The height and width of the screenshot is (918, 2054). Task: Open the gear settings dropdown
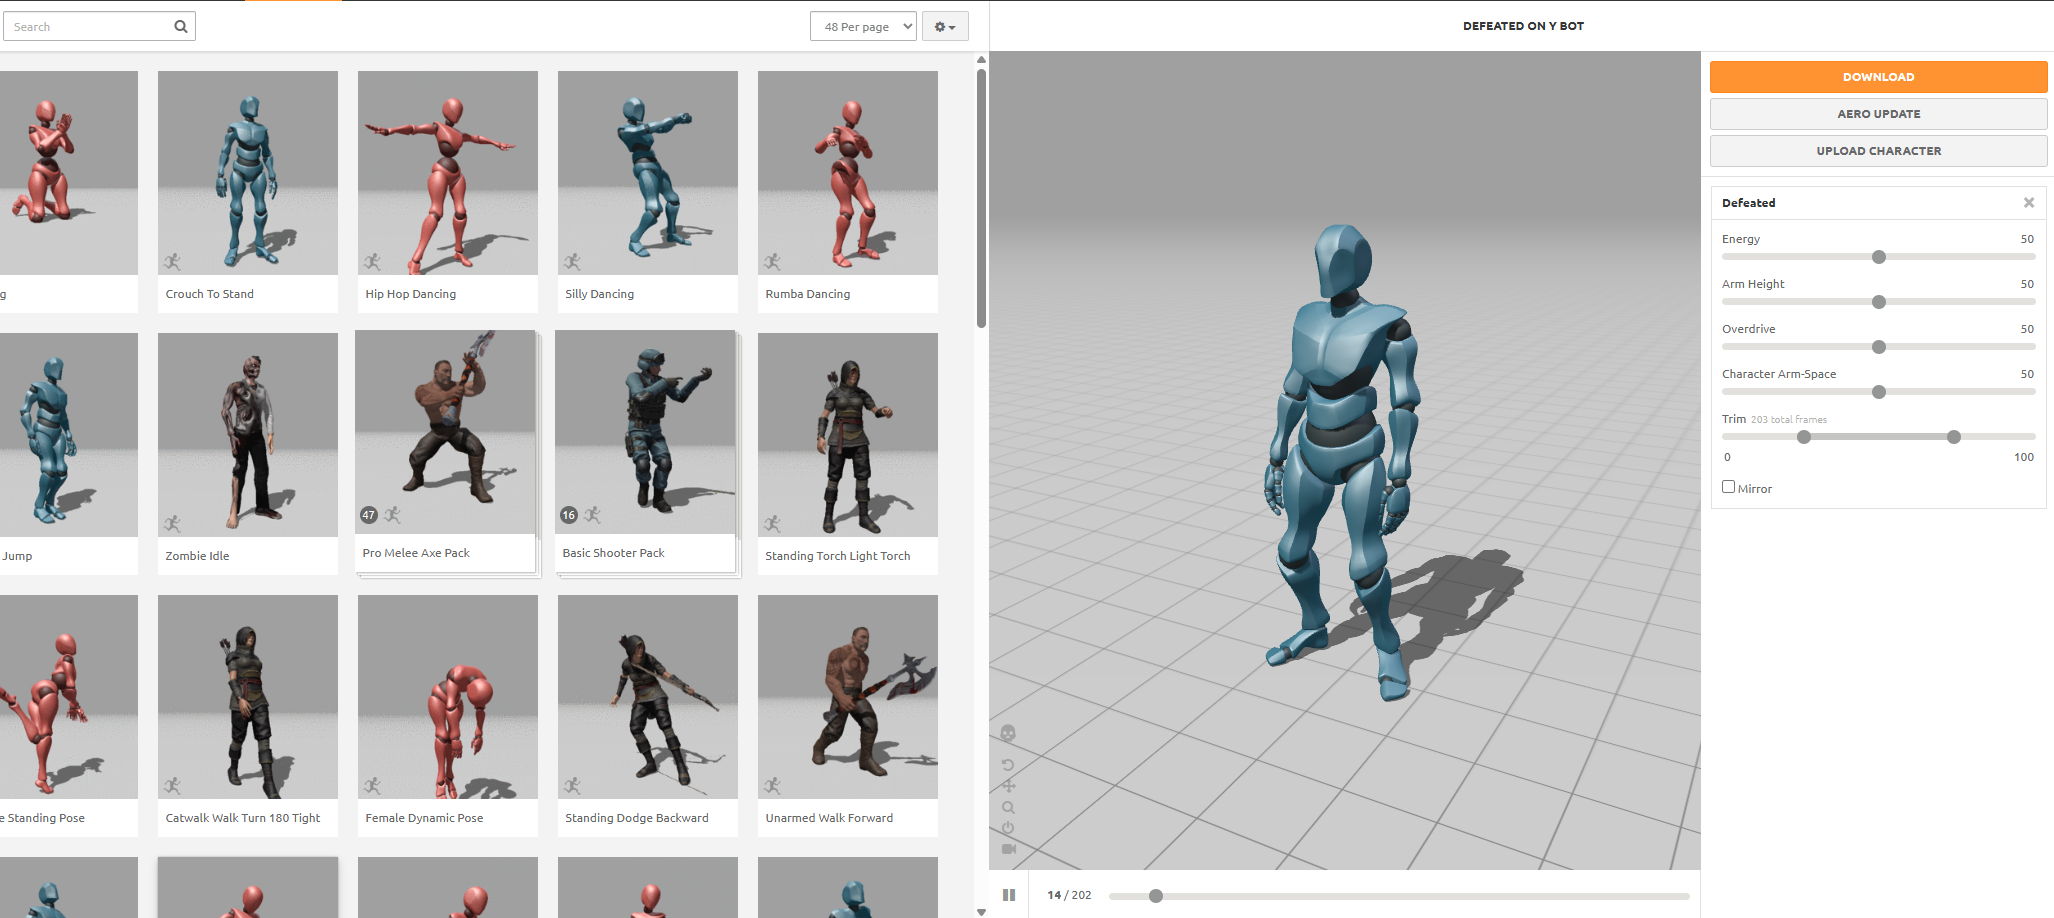945,27
